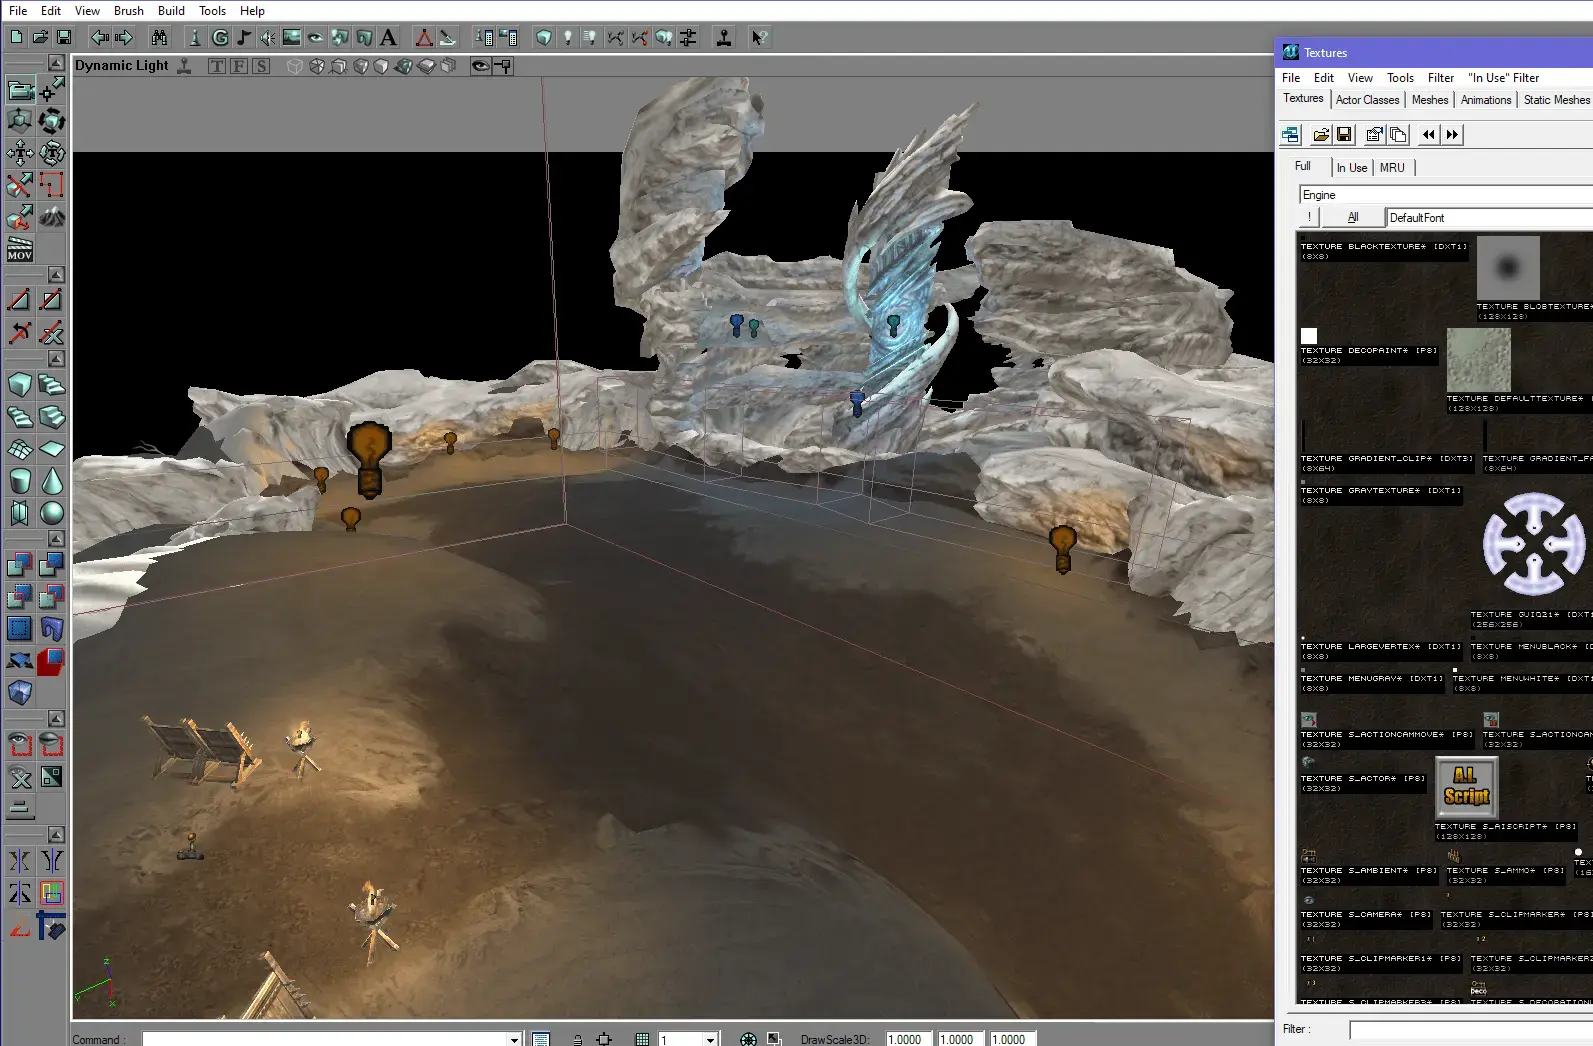Select the Vertex Editing tool
Image resolution: width=1593 pixels, height=1046 pixels.
[x=52, y=90]
